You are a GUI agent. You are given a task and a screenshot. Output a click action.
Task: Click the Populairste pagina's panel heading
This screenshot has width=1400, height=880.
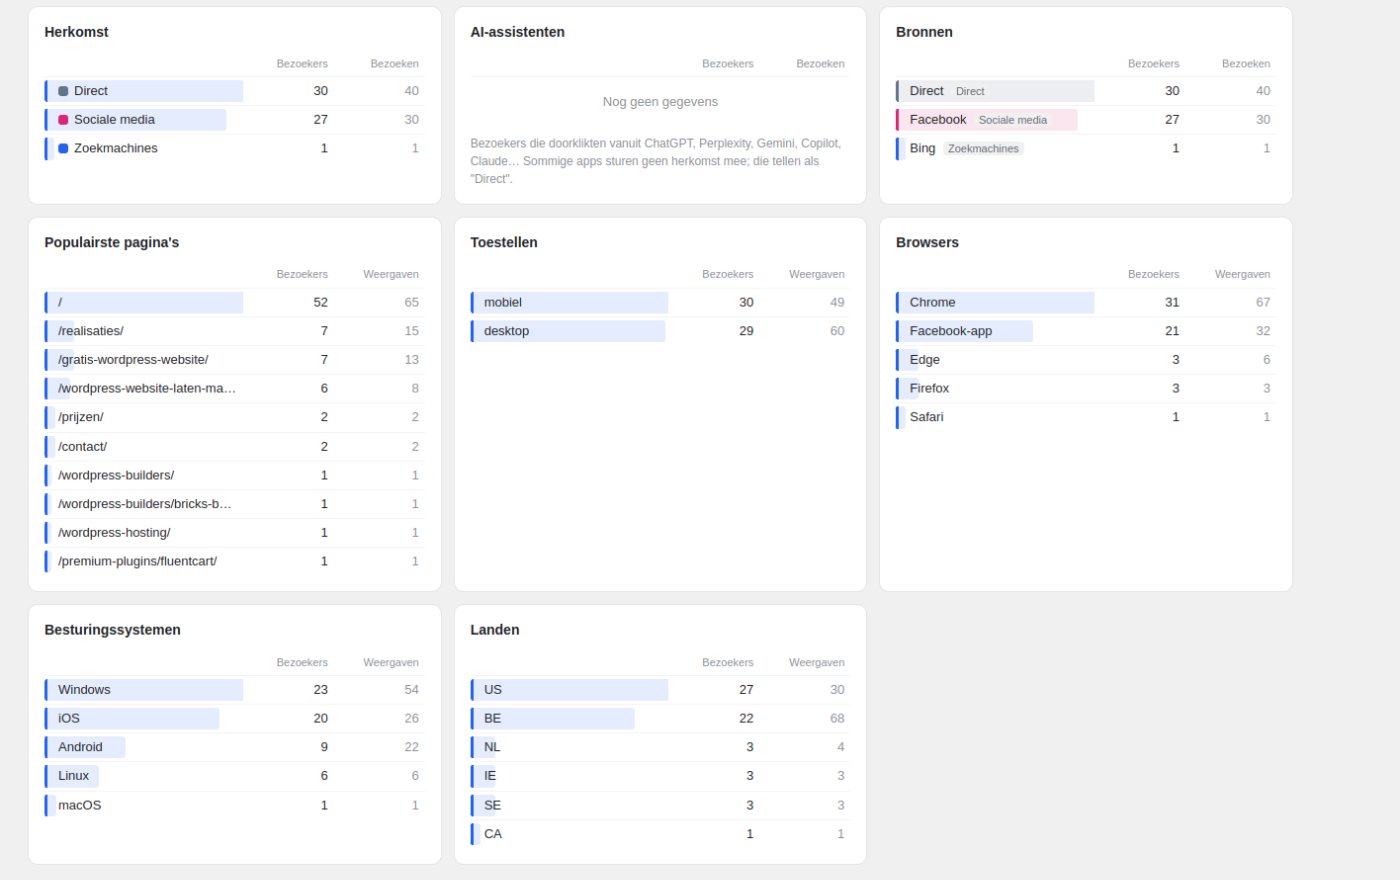(x=112, y=243)
